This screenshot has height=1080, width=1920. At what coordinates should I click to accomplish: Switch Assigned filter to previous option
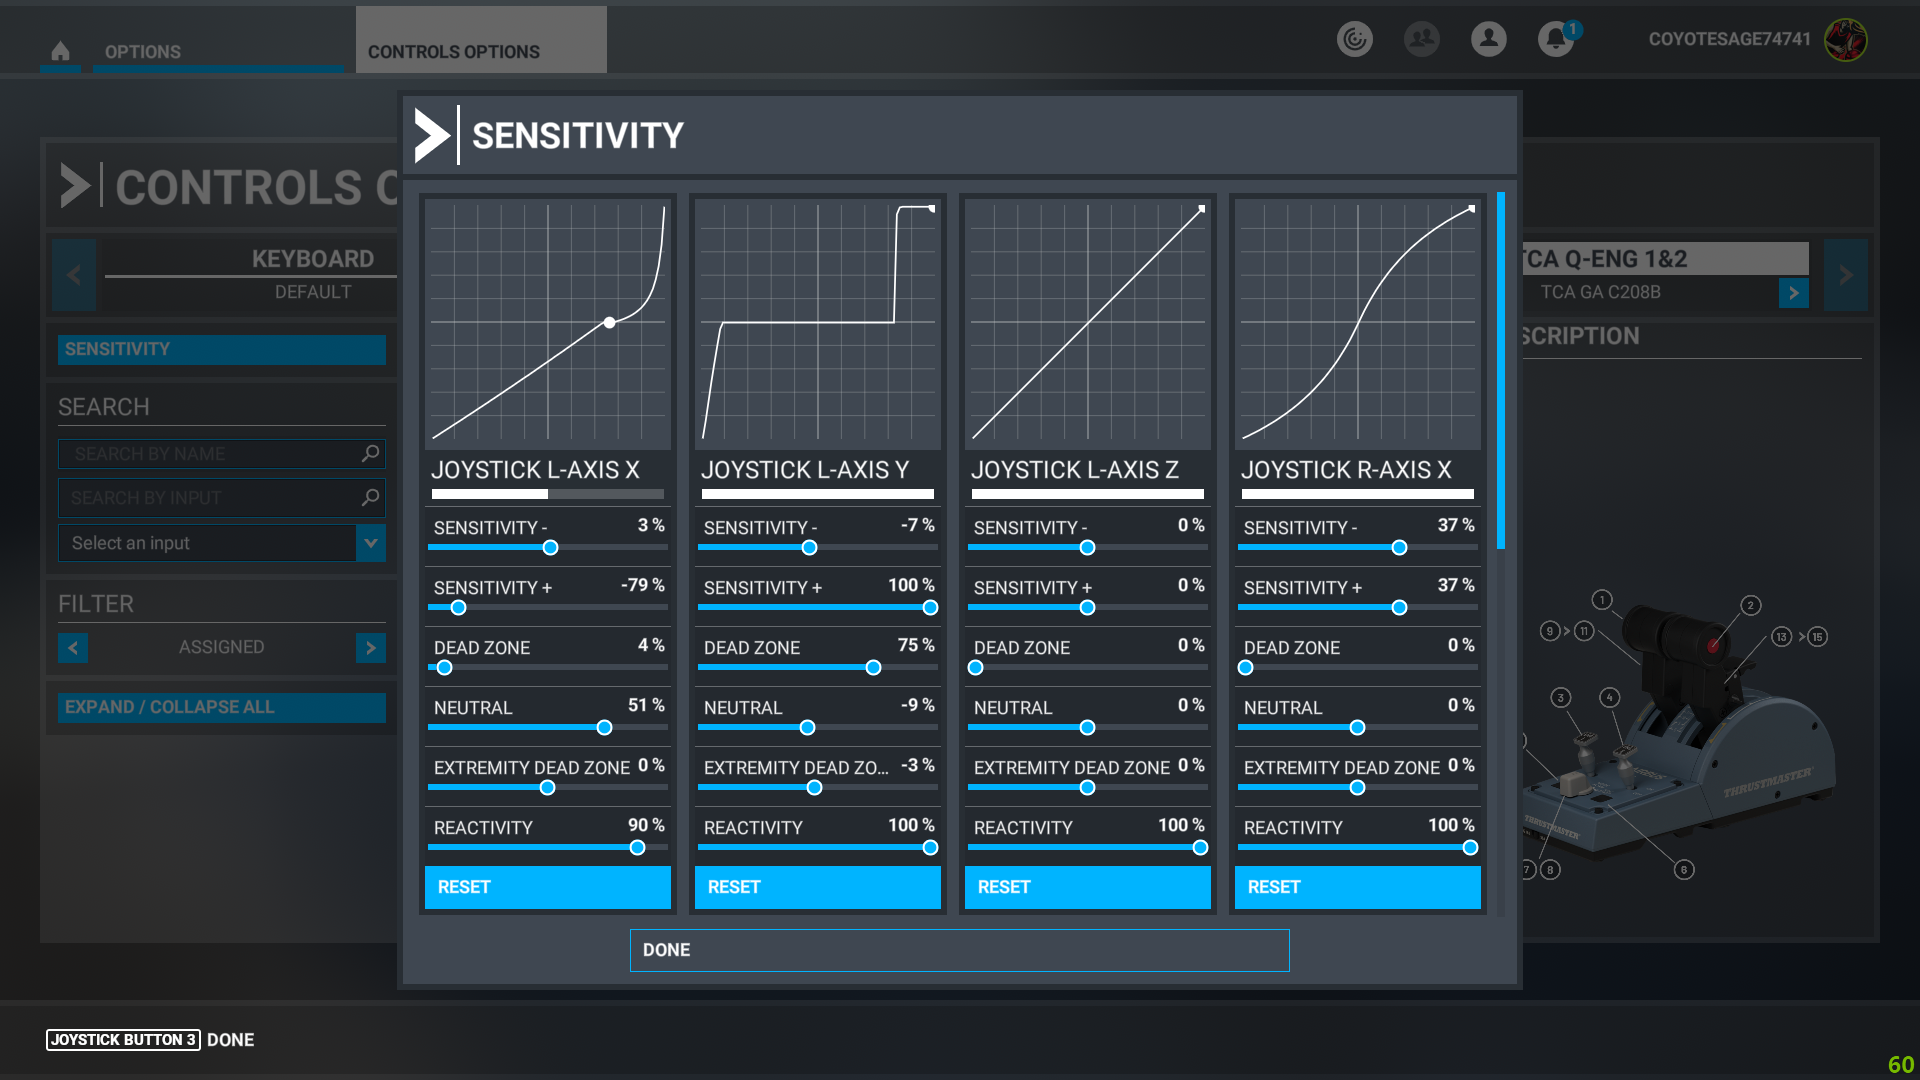pyautogui.click(x=73, y=648)
